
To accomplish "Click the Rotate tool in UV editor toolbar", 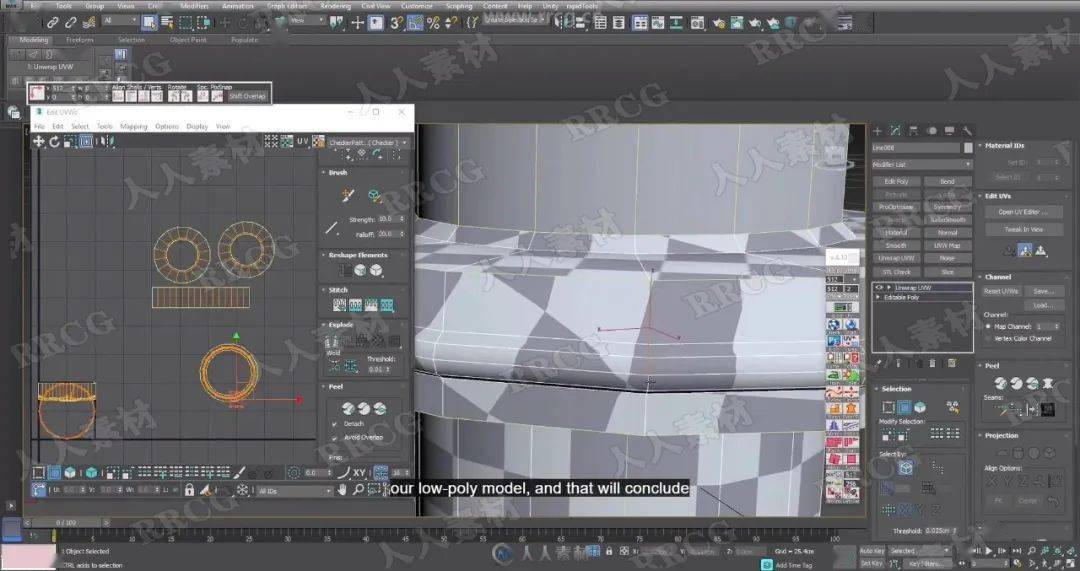I will pos(55,142).
